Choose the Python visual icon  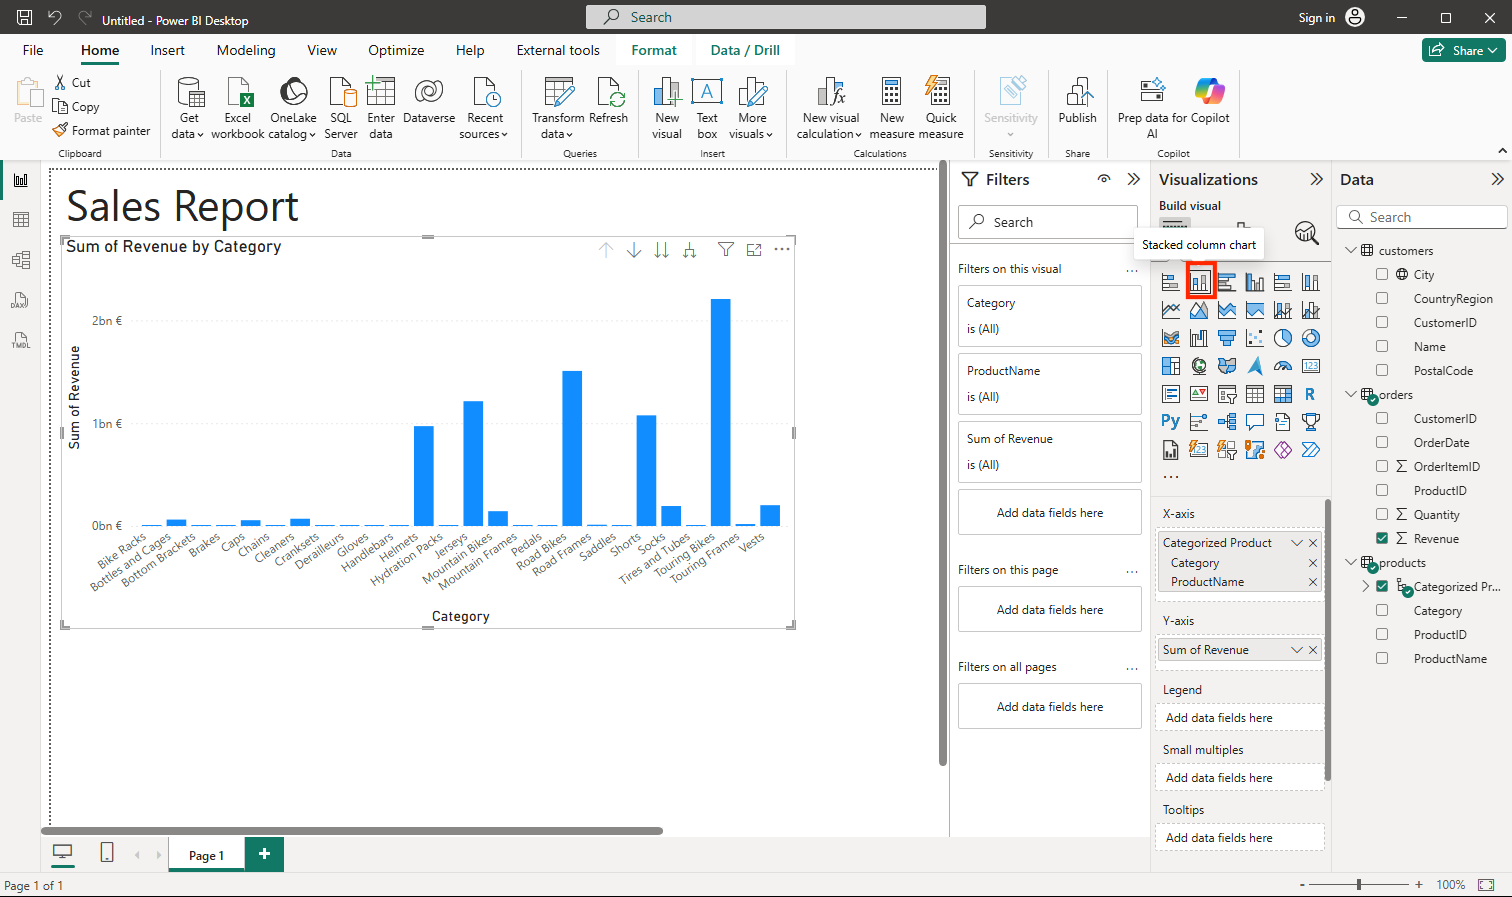click(x=1170, y=422)
